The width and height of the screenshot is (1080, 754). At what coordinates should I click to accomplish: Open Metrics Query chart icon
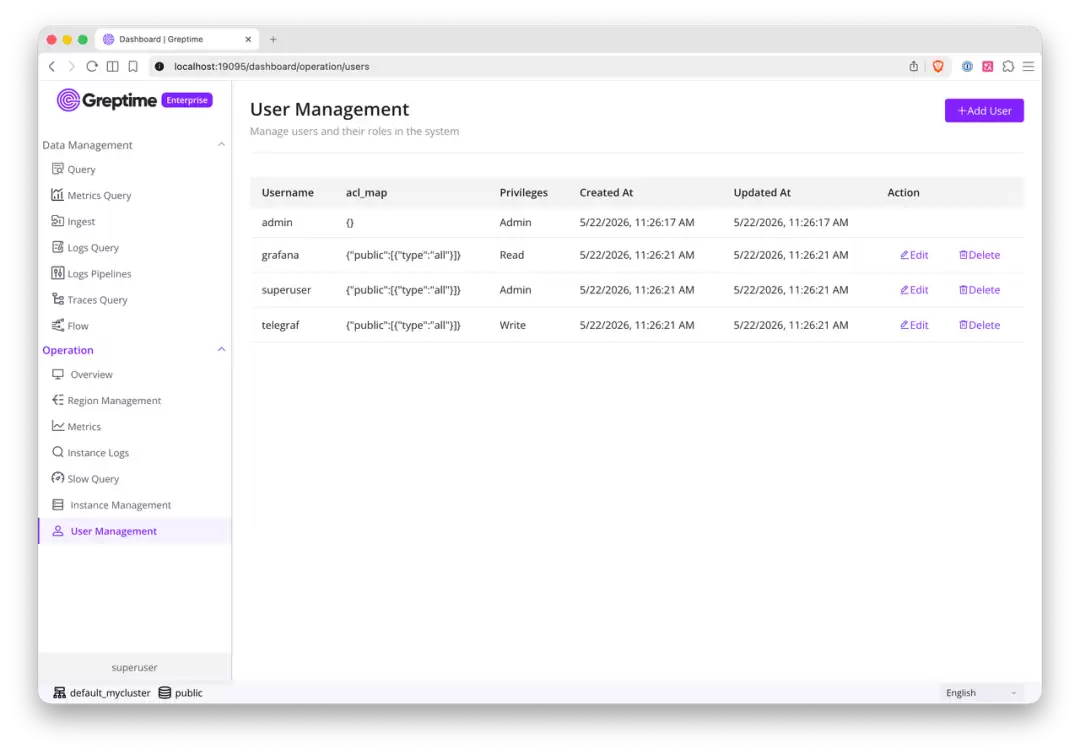pyautogui.click(x=58, y=195)
